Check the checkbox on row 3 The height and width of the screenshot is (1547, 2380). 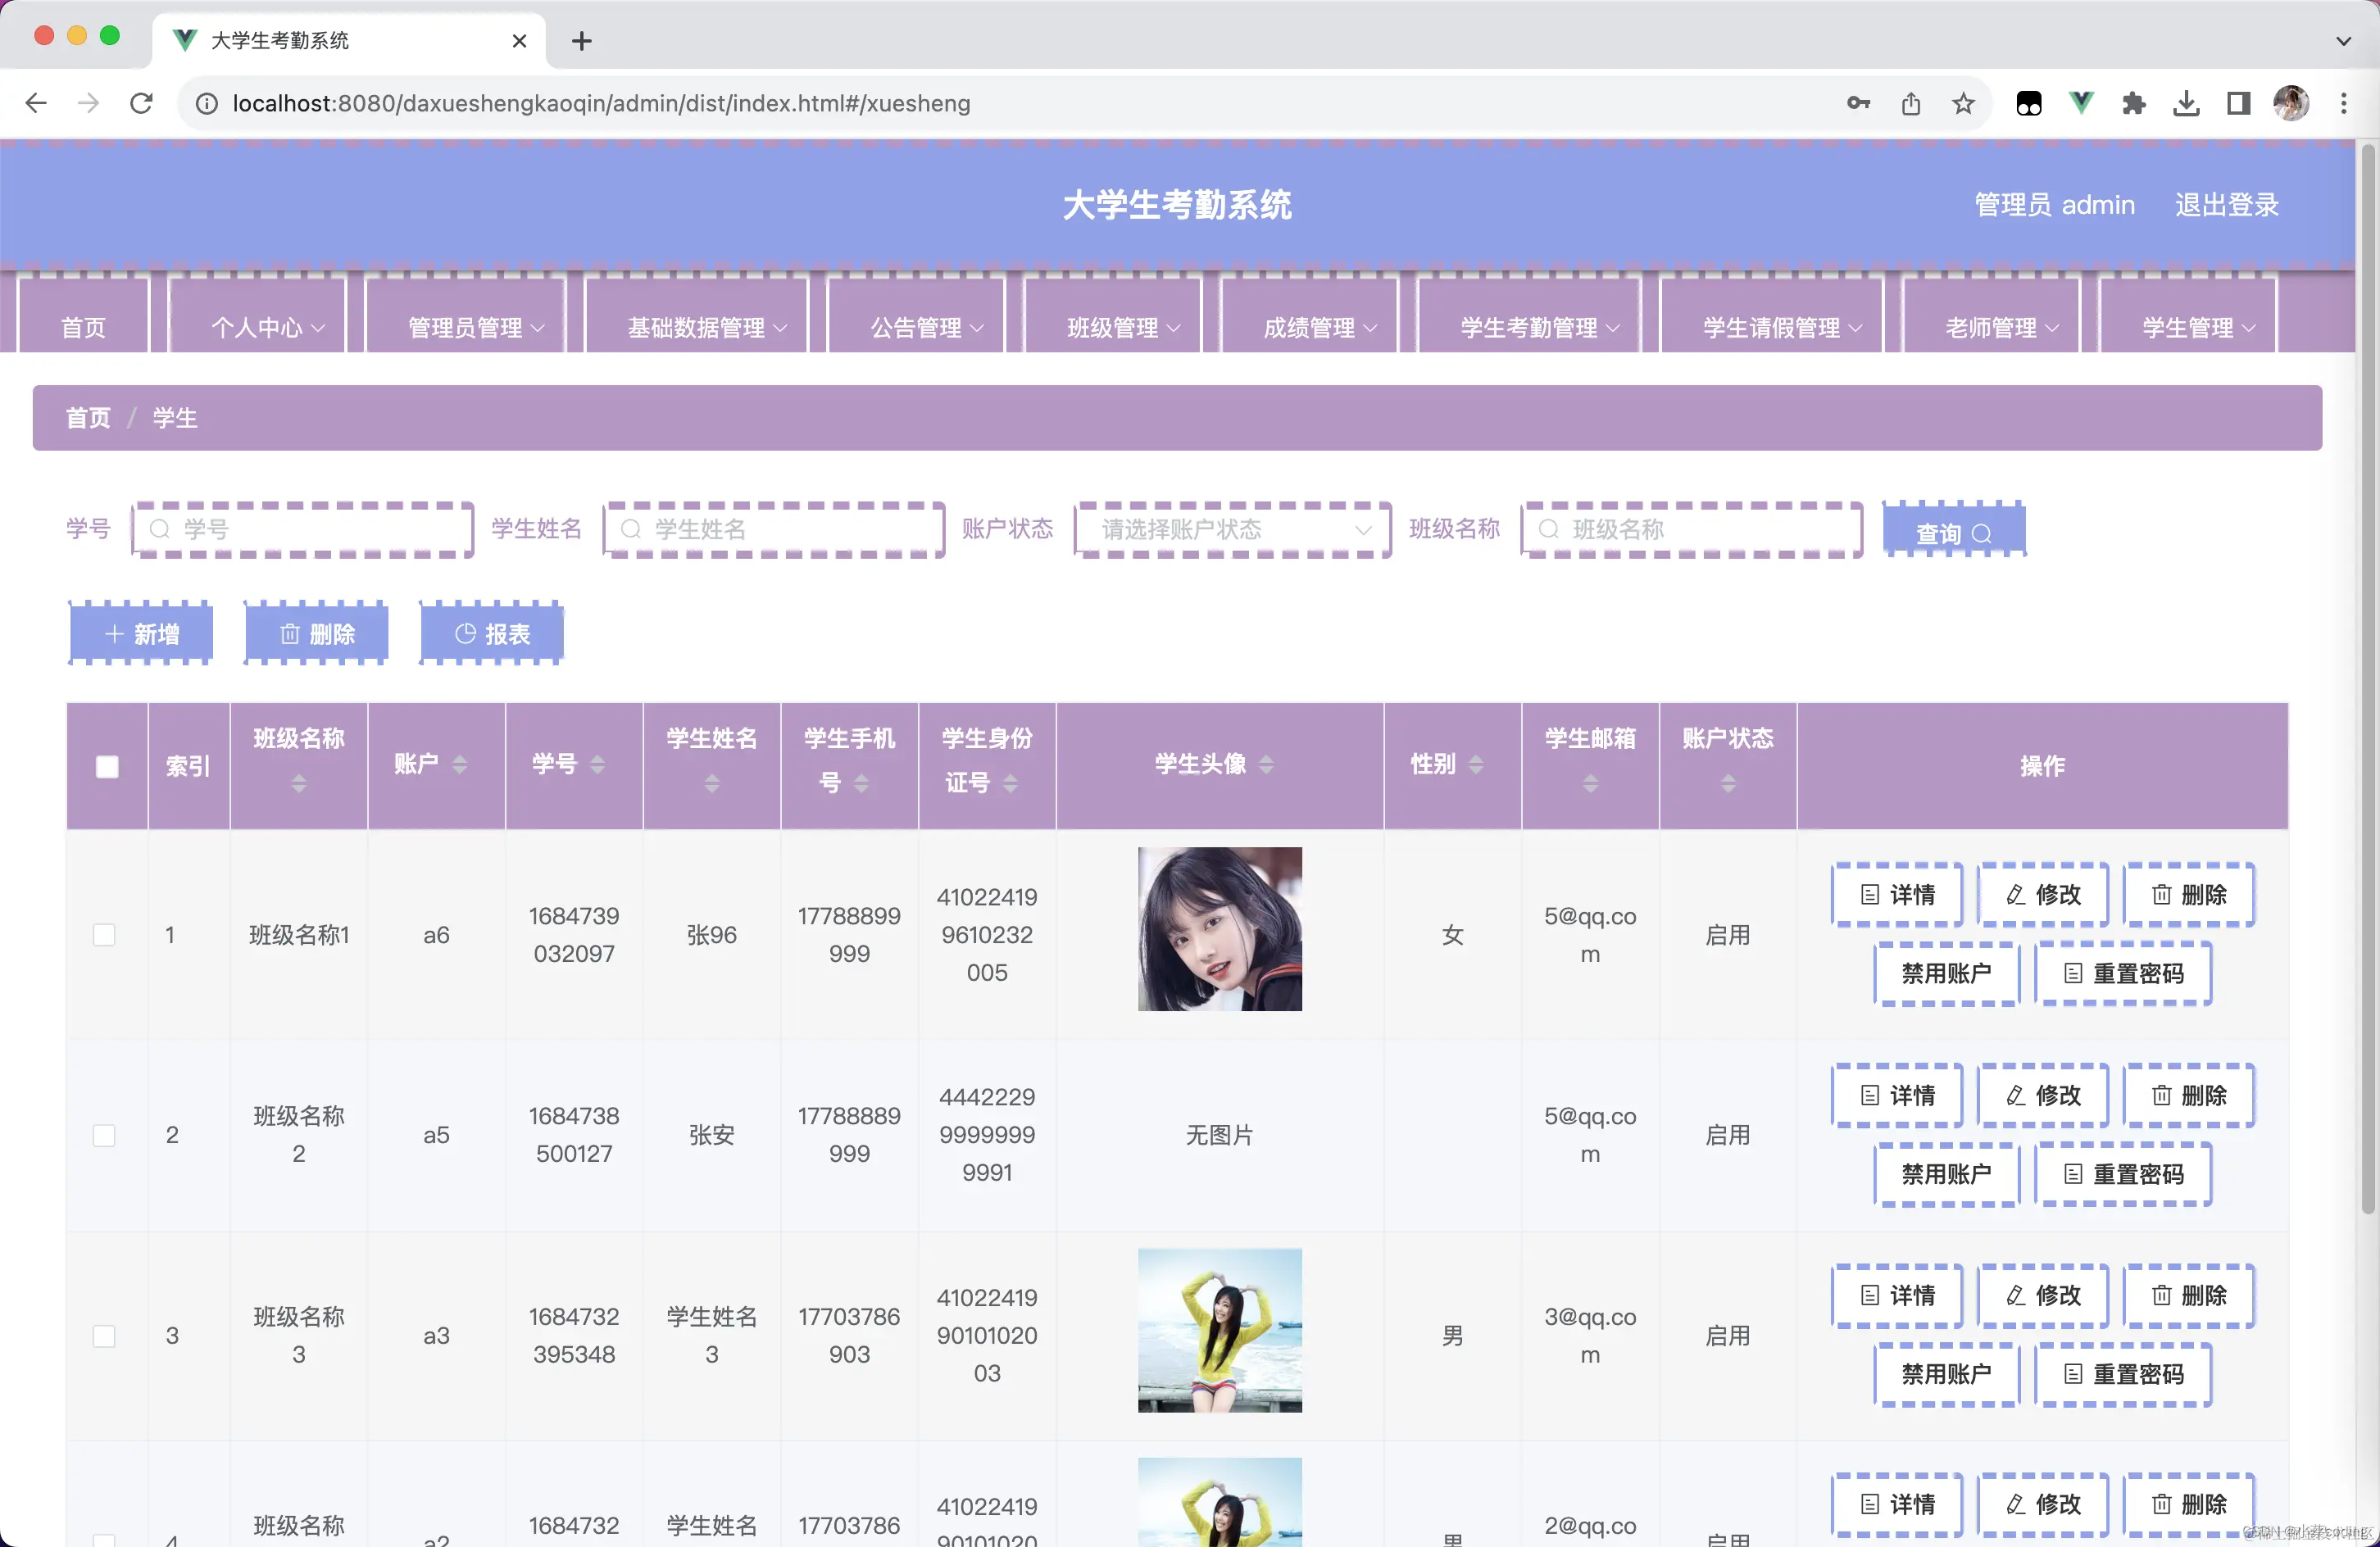pos(105,1335)
